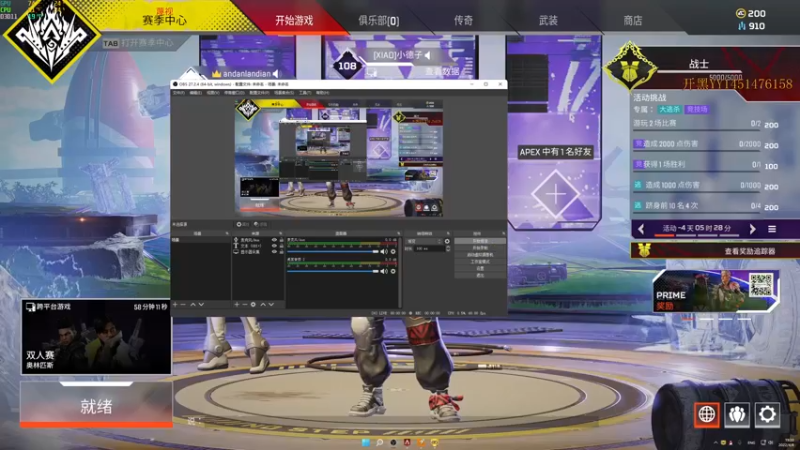
Task: Add a new source in OBS sources panel
Action: click(x=237, y=305)
